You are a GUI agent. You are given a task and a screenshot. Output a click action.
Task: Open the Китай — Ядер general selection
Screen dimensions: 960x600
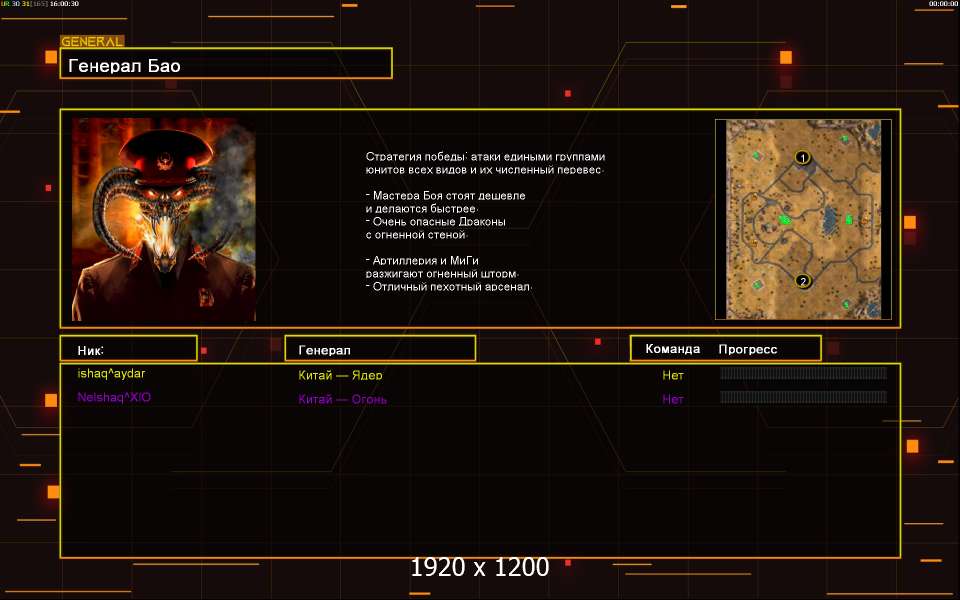click(x=340, y=376)
